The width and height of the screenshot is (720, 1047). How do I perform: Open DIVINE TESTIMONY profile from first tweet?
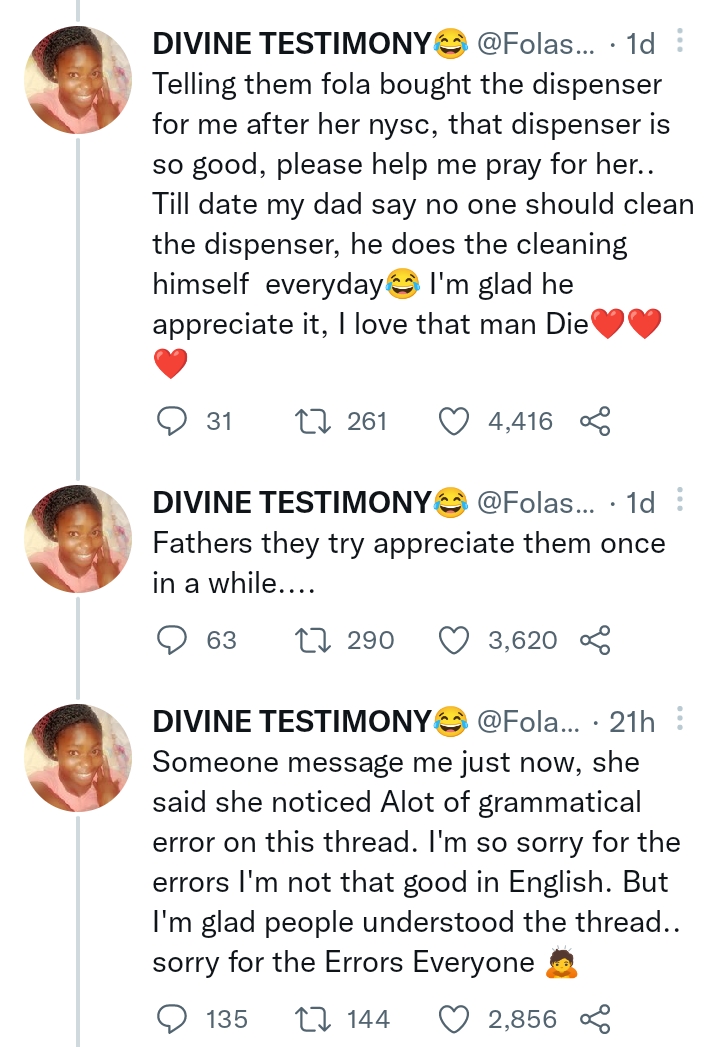[x=292, y=43]
